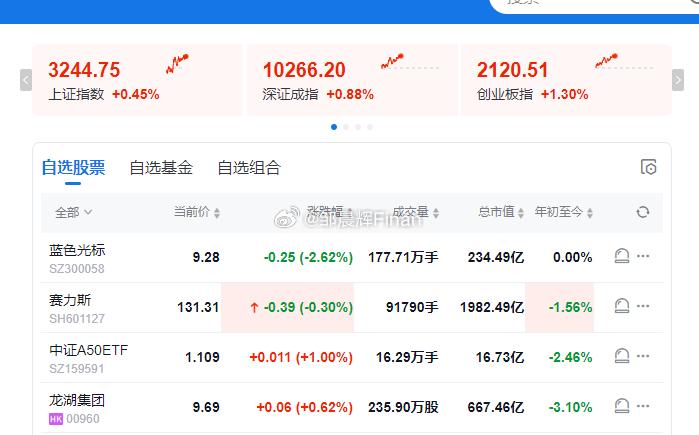Click the previous index carousel arrow

coord(26,80)
